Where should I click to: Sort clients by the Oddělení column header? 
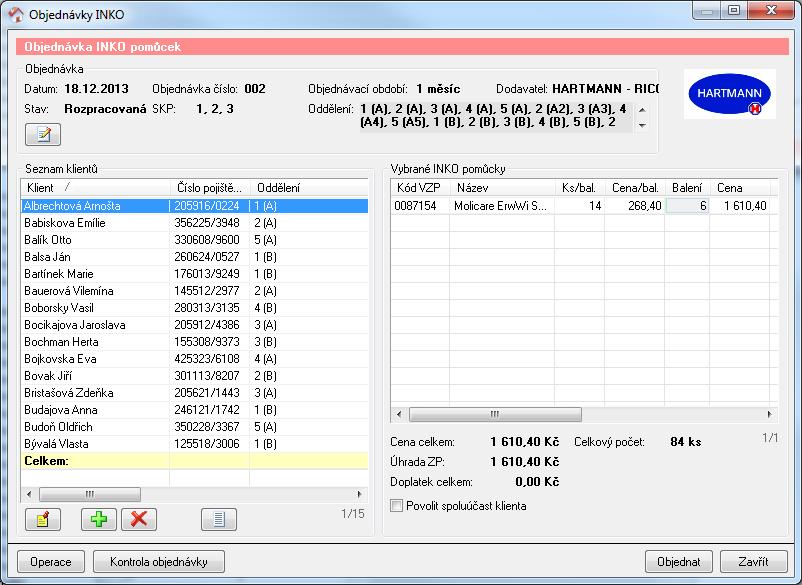coord(309,188)
